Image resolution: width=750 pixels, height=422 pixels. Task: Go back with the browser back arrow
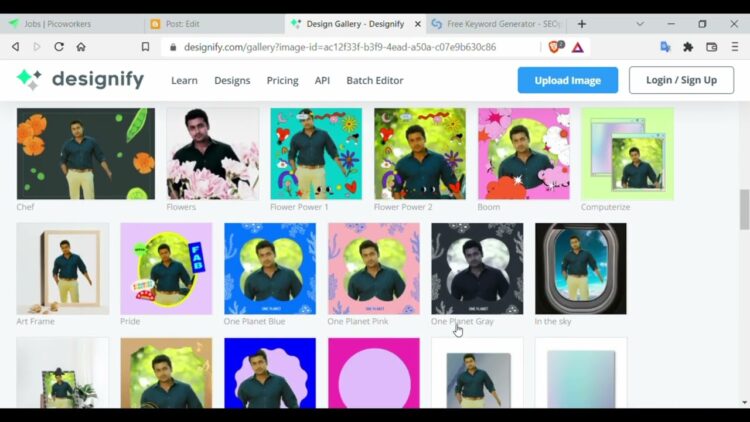pos(16,47)
